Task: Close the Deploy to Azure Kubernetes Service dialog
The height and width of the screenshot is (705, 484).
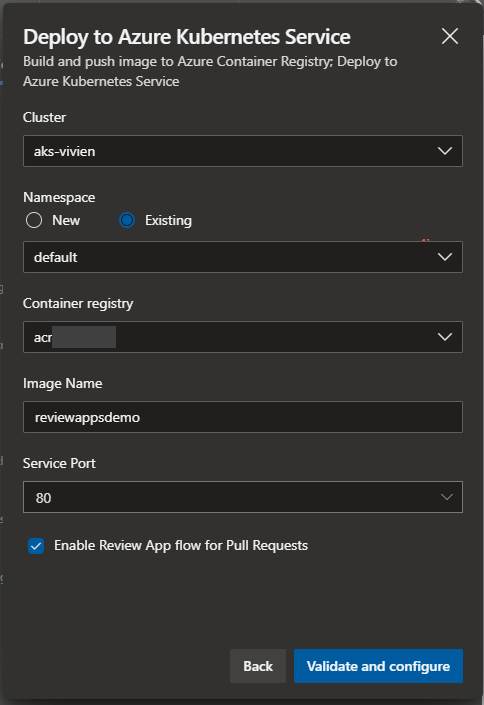Action: [450, 36]
